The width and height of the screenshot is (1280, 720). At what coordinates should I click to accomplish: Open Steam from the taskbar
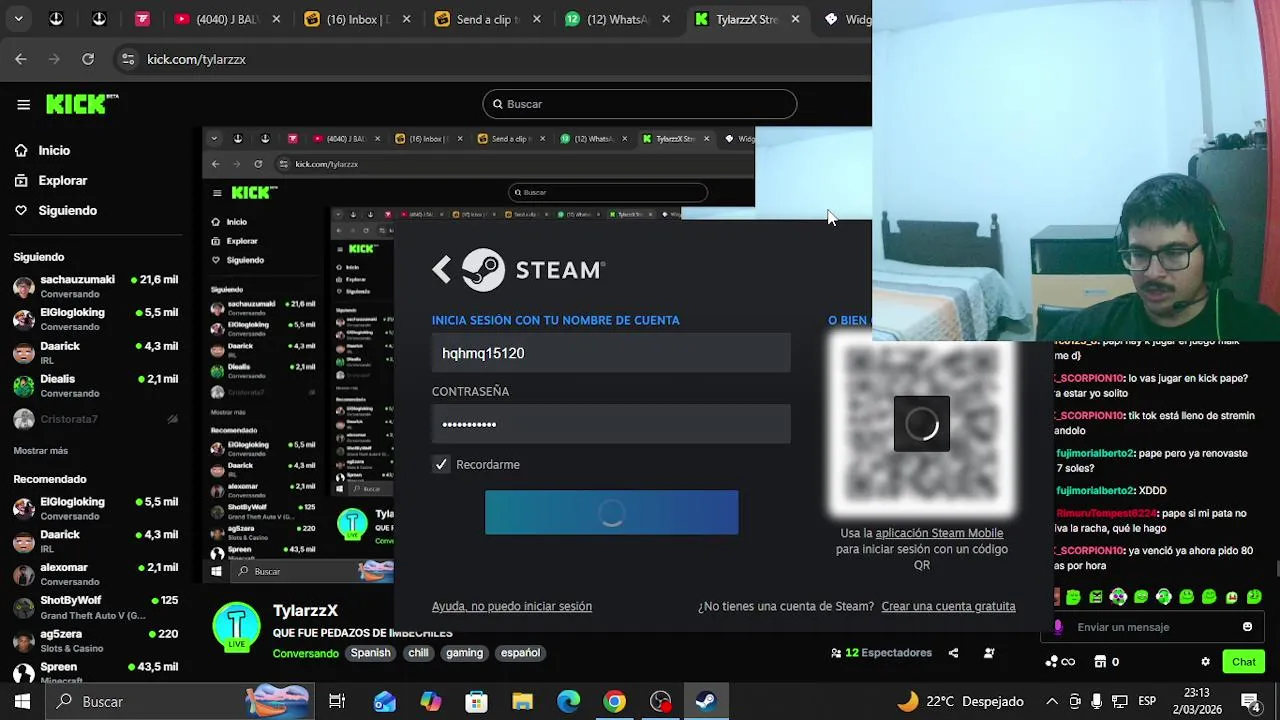point(706,701)
